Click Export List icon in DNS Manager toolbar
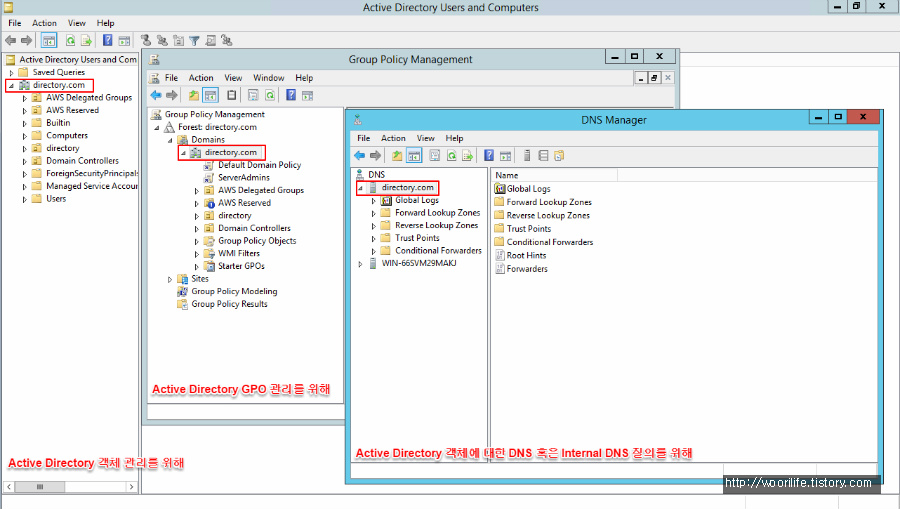The image size is (900, 509). pos(468,156)
